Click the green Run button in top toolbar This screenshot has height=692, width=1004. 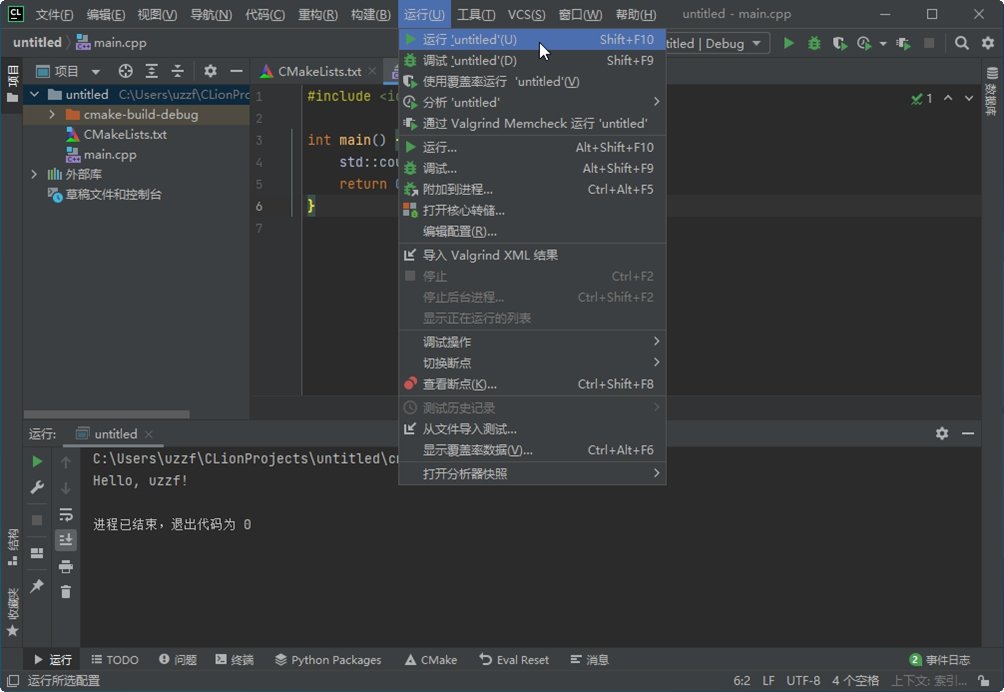789,43
